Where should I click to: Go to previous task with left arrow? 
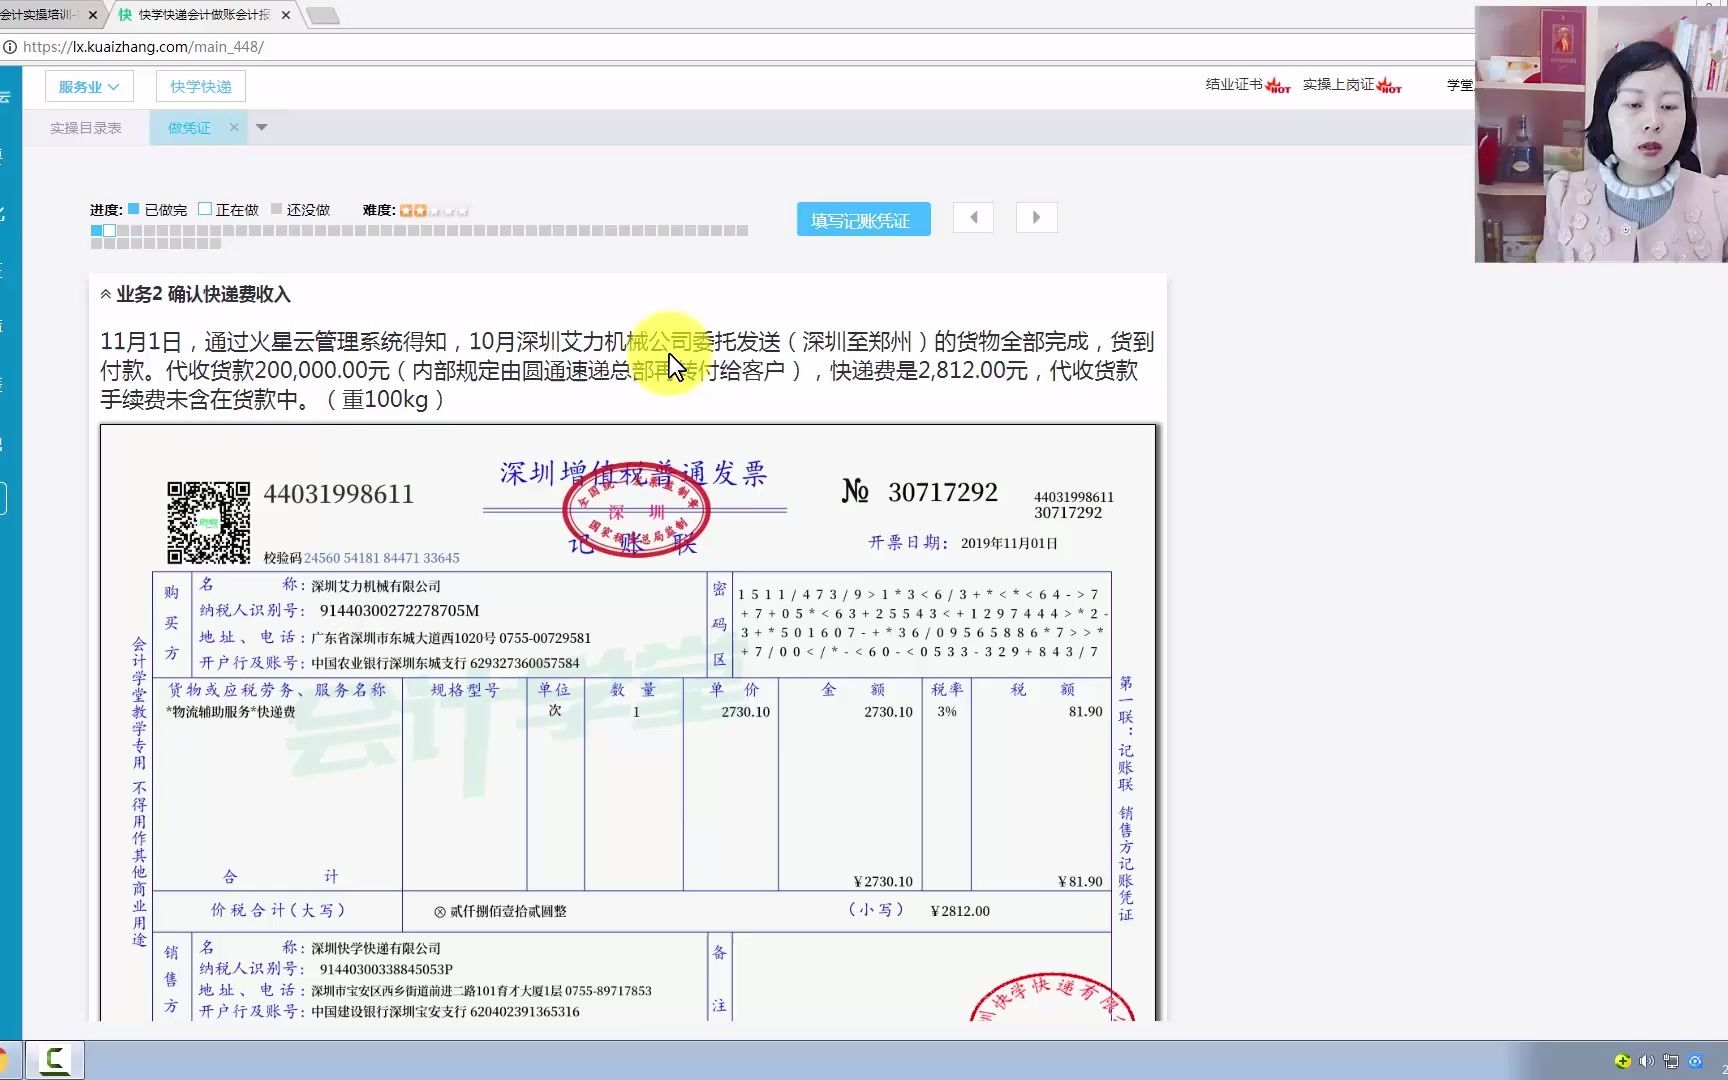coord(973,217)
